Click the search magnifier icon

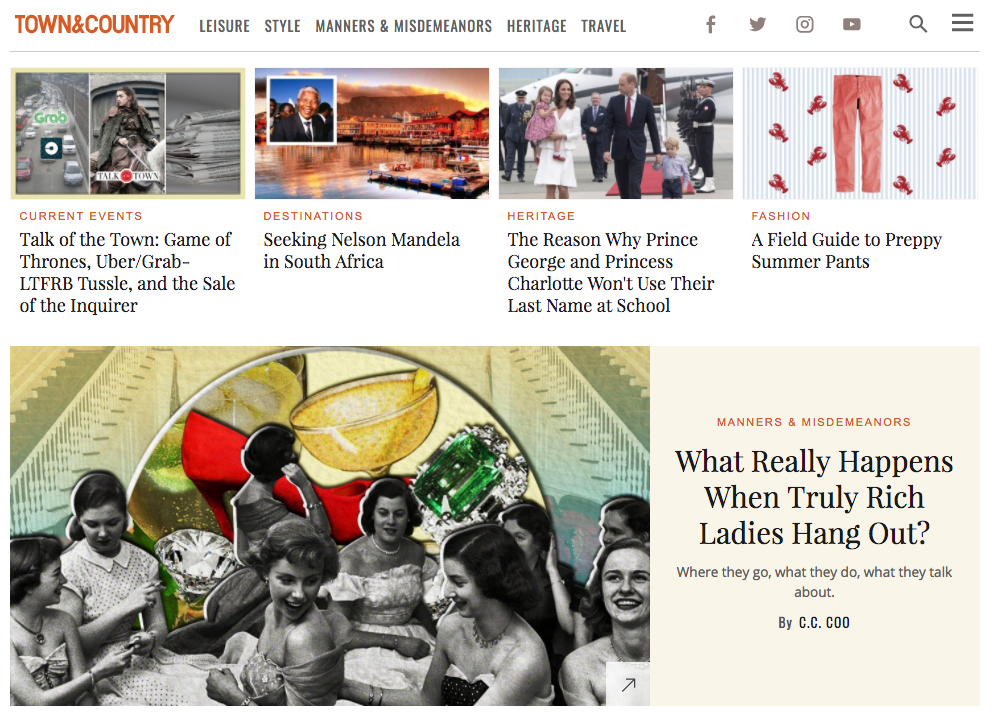tap(918, 24)
